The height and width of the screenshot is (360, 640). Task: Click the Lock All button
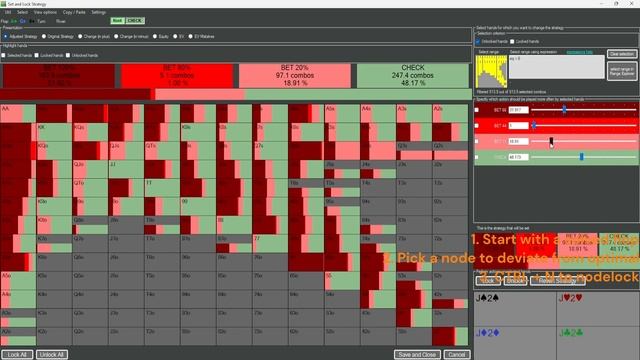[x=17, y=354]
